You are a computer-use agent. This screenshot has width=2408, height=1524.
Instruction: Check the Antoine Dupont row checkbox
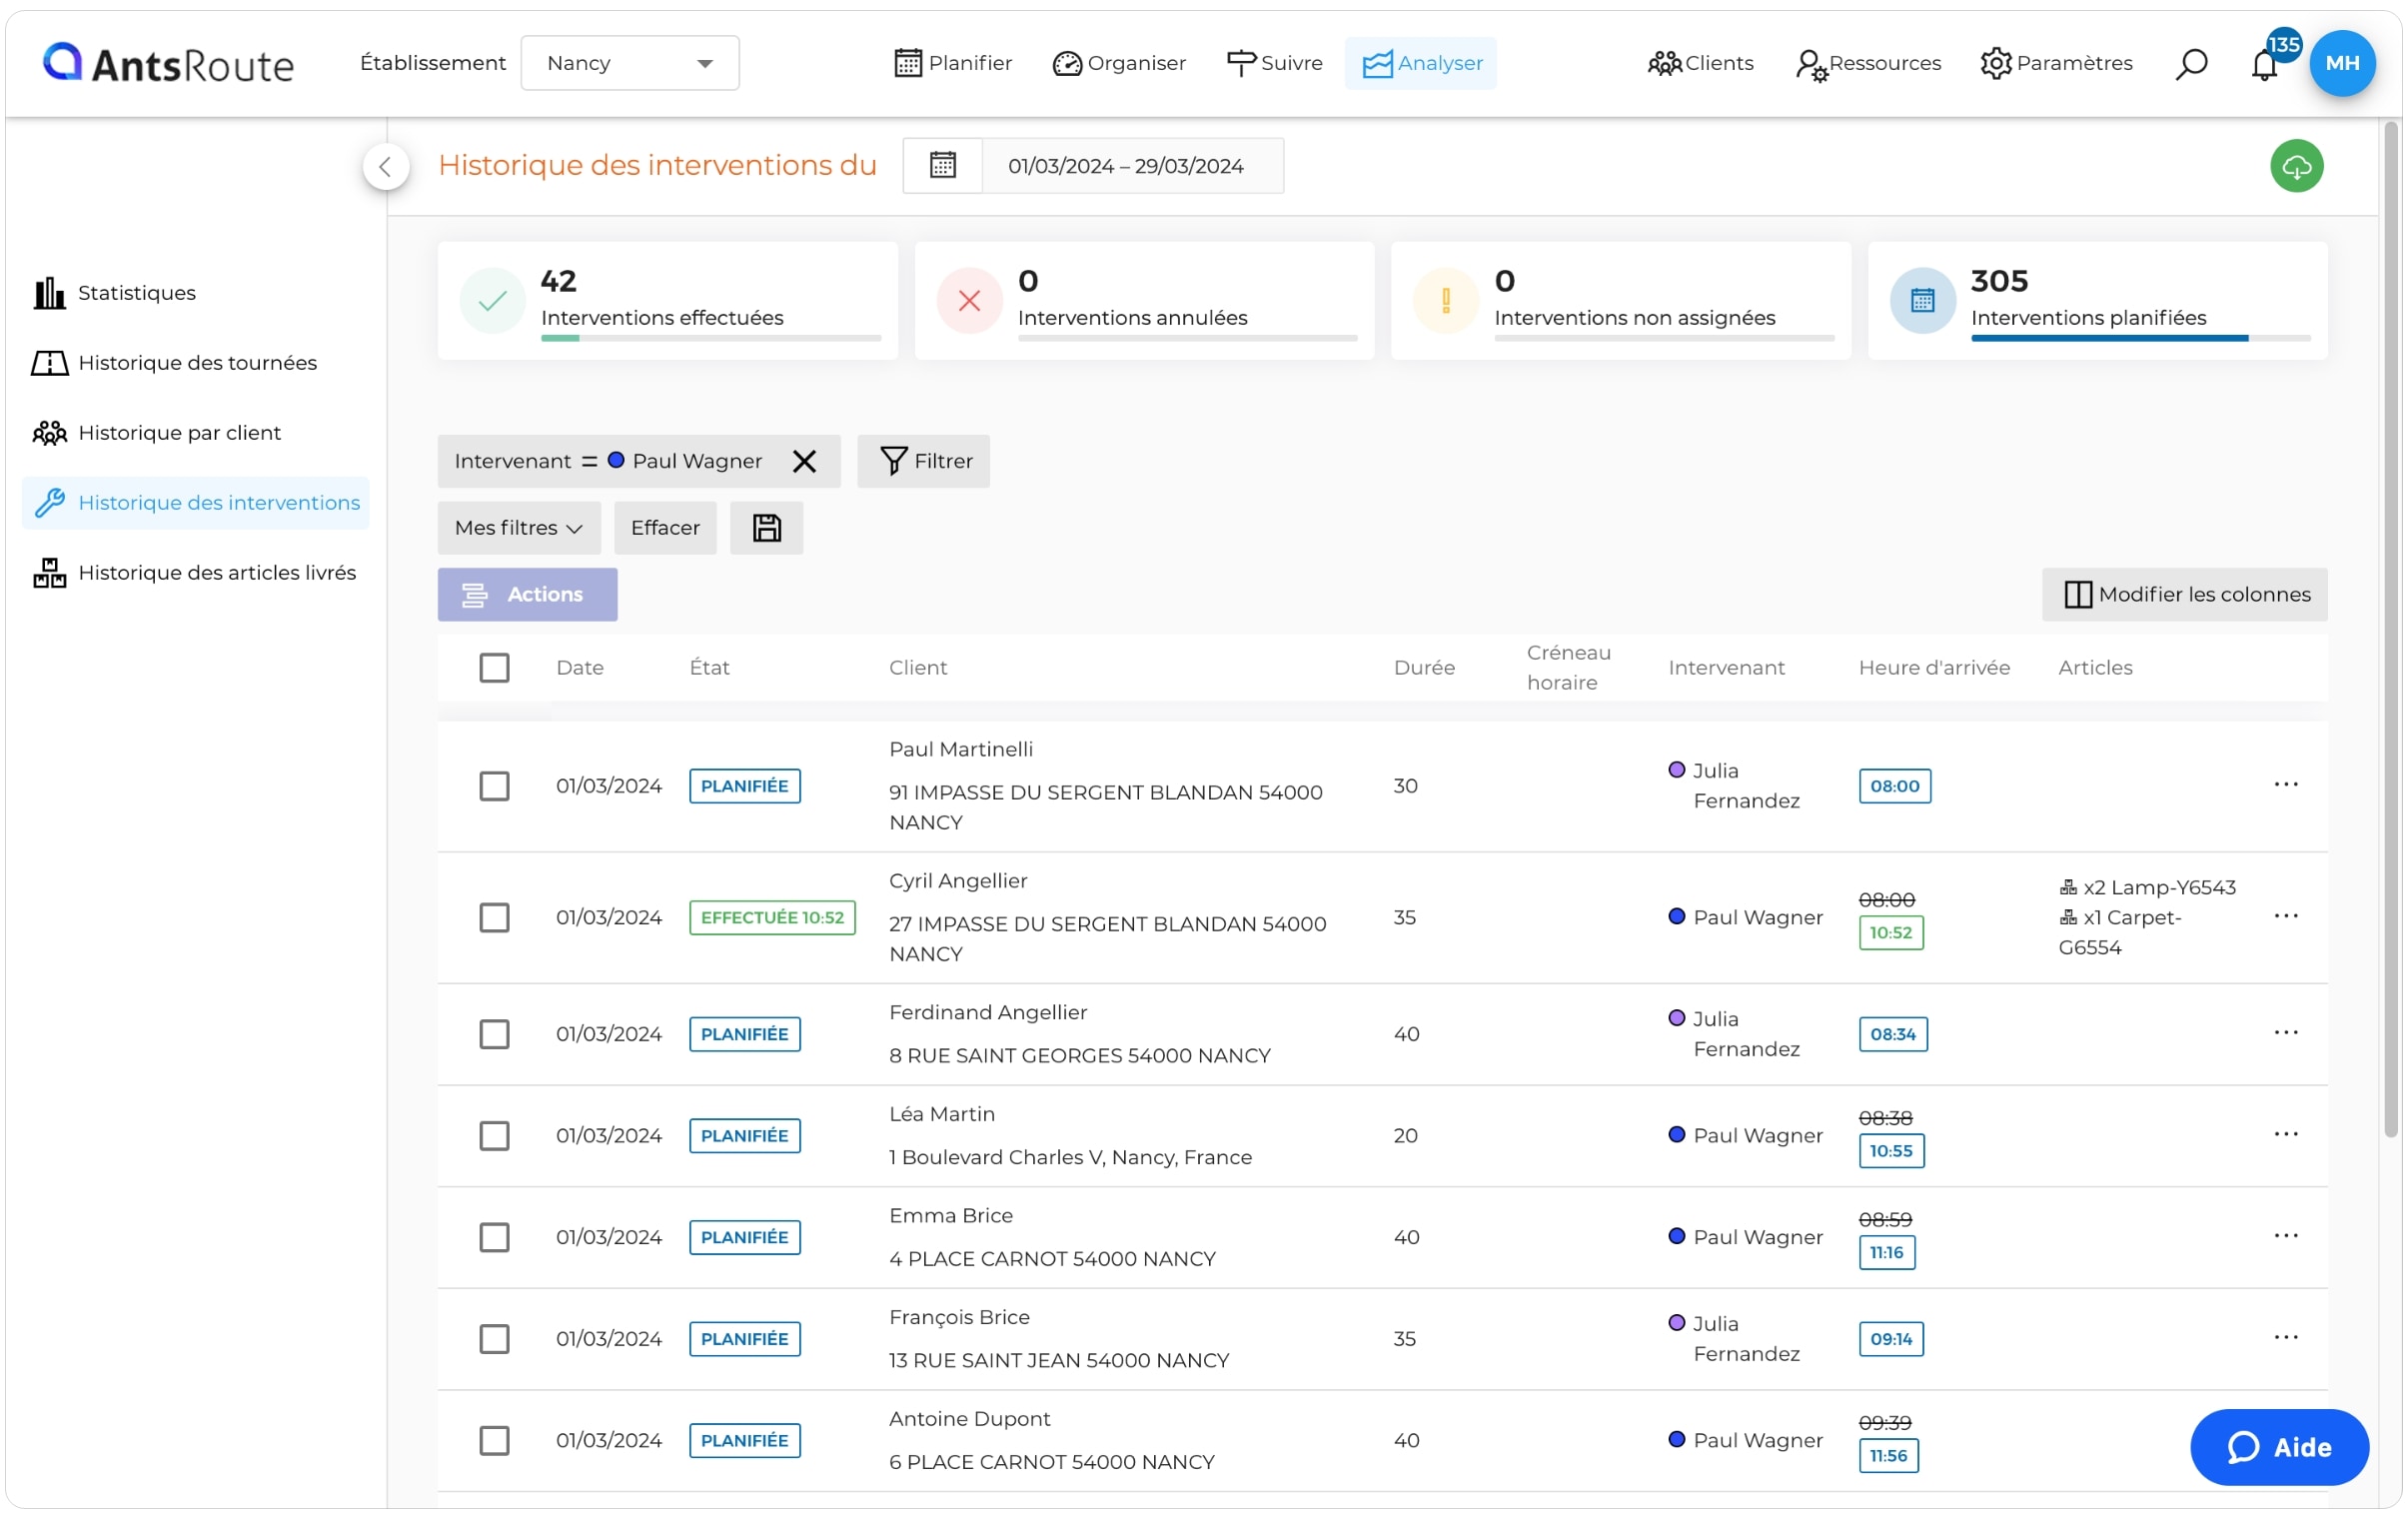tap(494, 1441)
